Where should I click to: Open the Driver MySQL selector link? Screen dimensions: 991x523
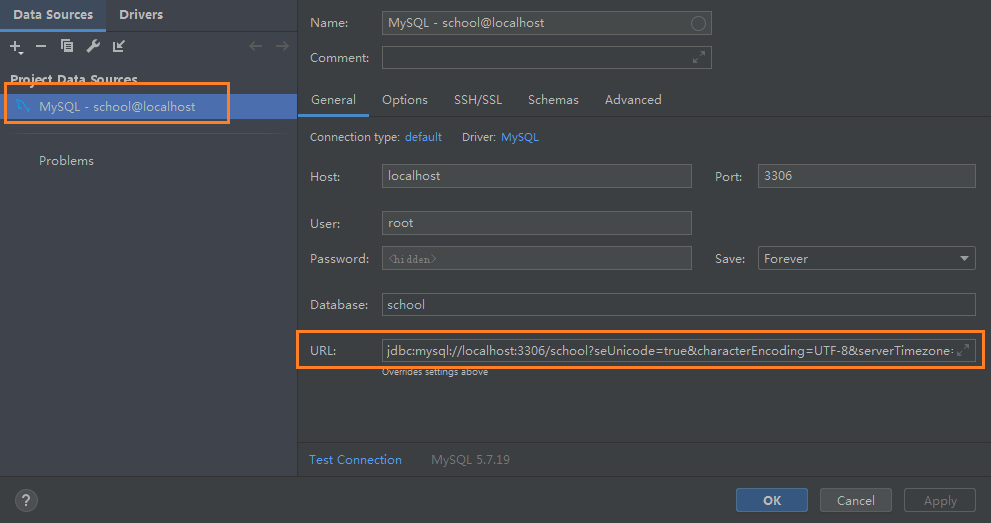tap(519, 137)
